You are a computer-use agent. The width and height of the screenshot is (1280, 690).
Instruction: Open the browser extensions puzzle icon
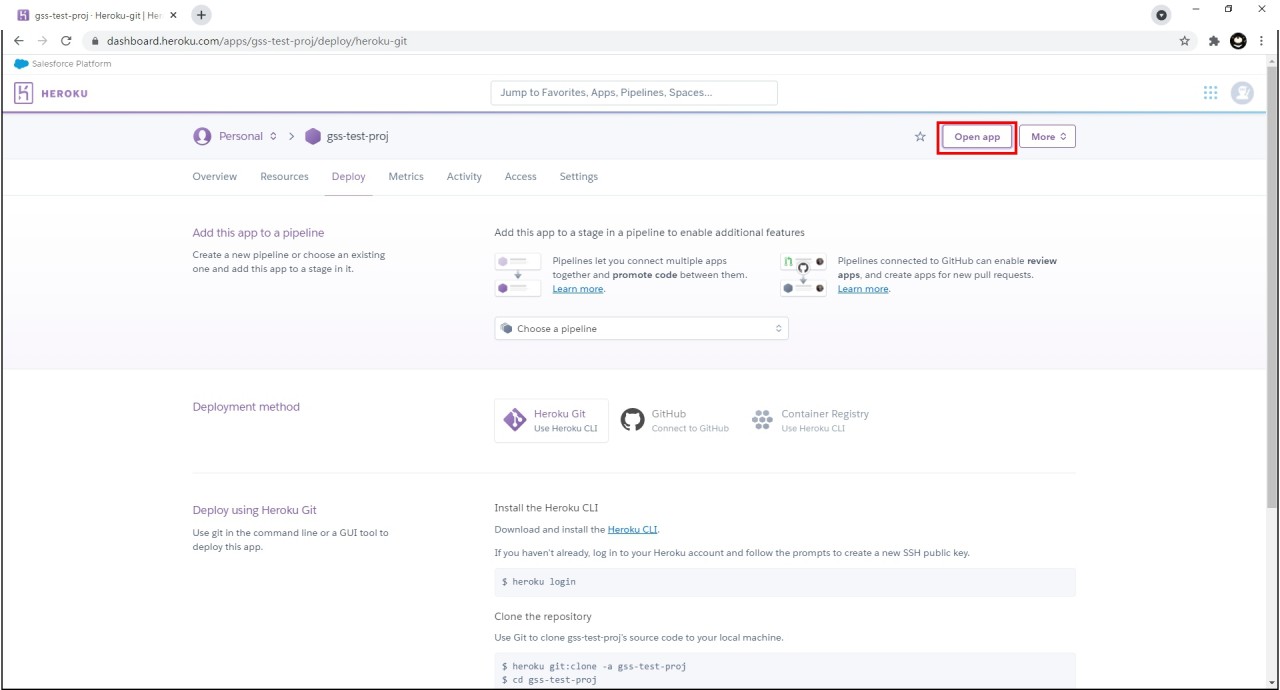[x=1214, y=41]
